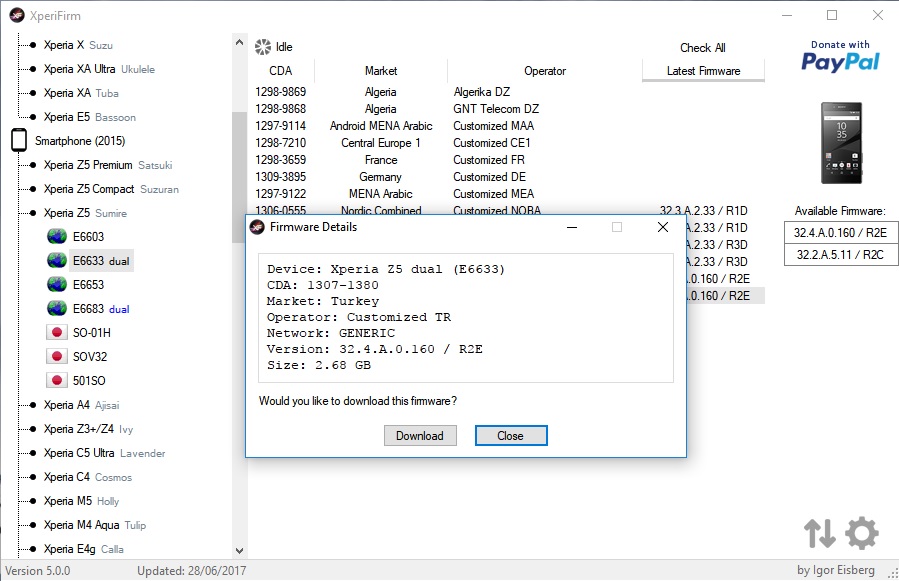Viewport: 899px width, 581px height.
Task: Select Xperia X Suzu in tree
Action: pos(78,45)
